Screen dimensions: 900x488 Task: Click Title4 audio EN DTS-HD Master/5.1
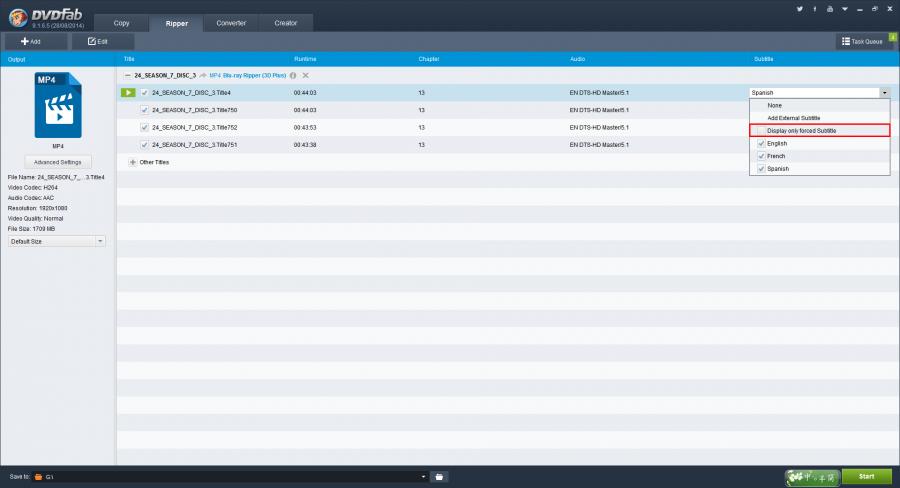(599, 92)
